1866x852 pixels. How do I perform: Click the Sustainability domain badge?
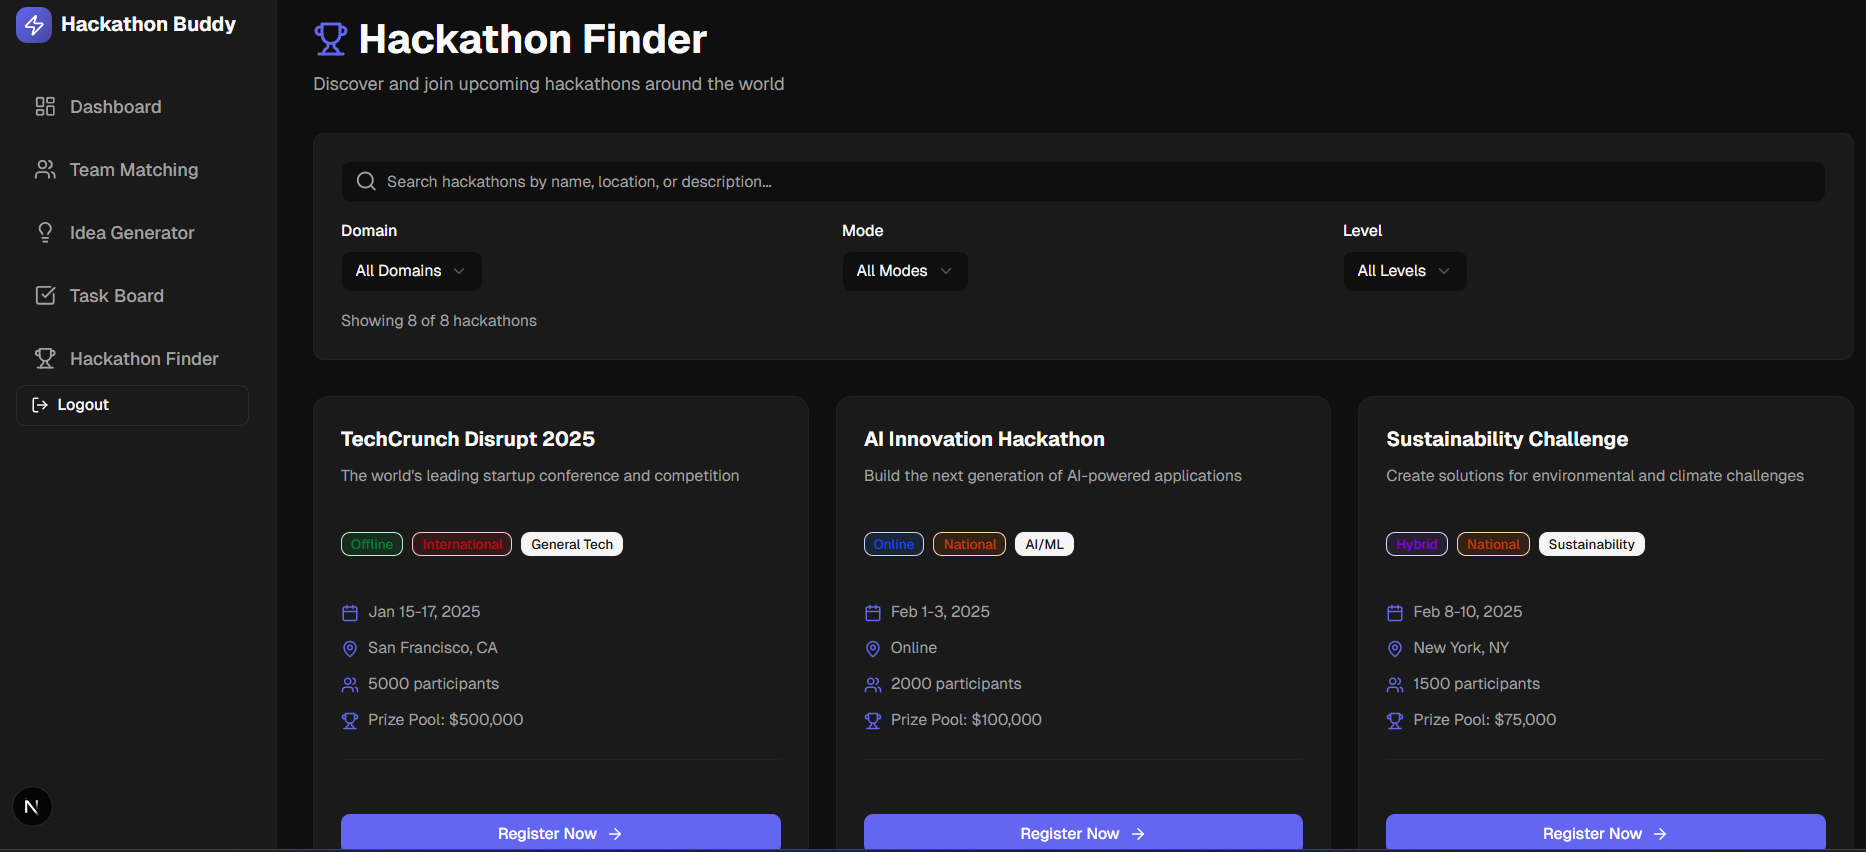click(1592, 544)
